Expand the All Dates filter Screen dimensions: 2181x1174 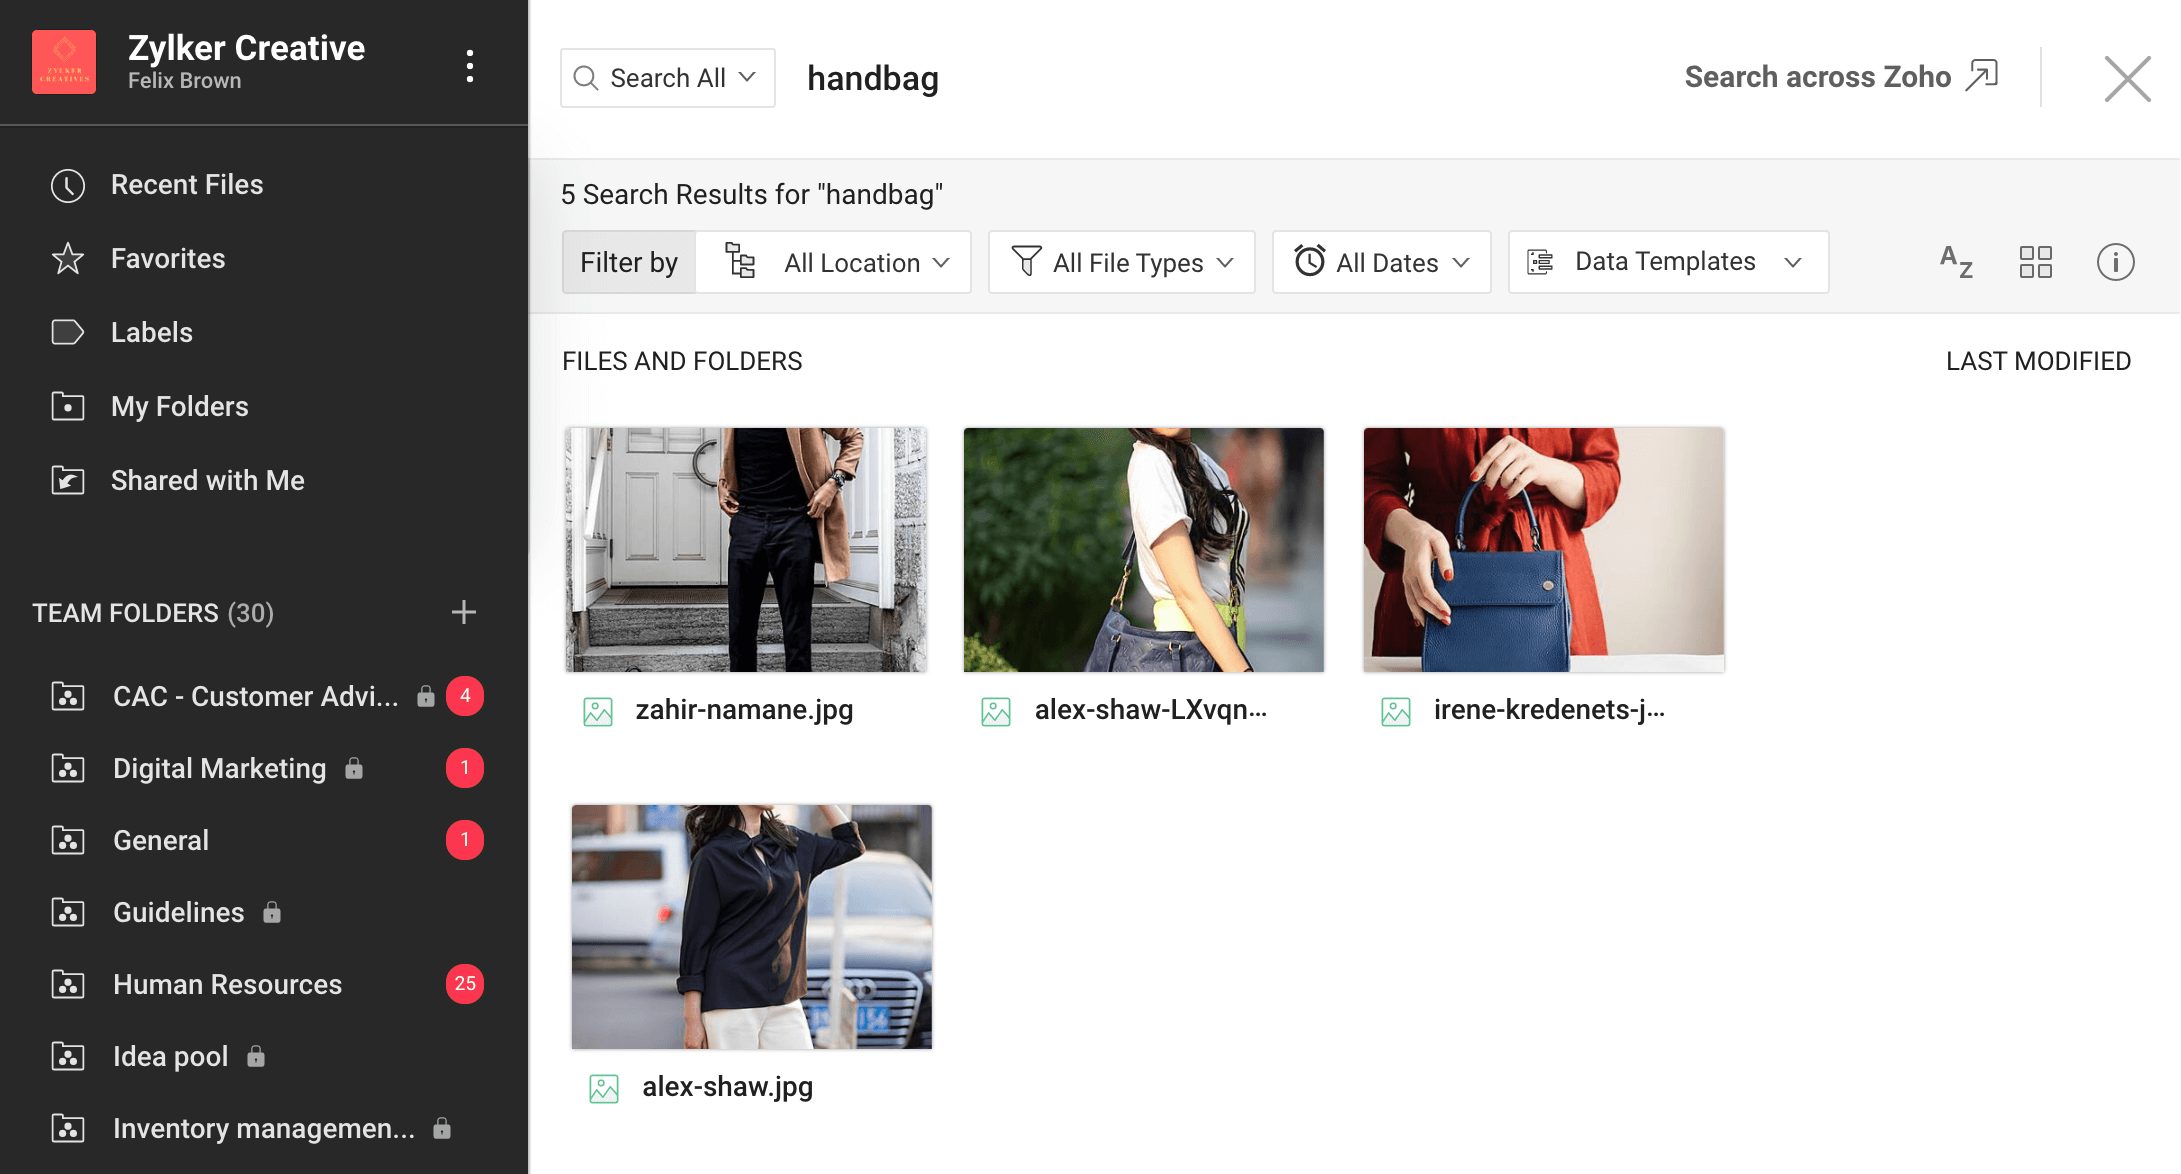(x=1381, y=262)
